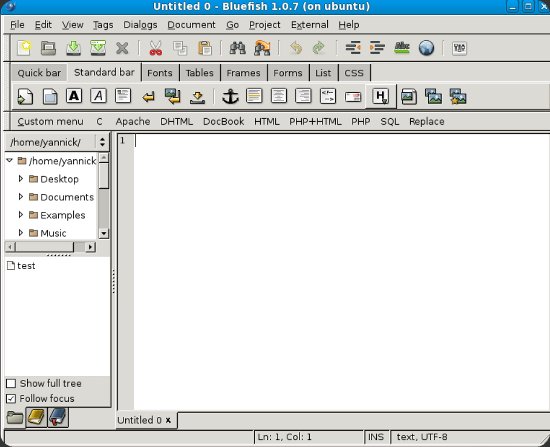Expand the Examples folder
Image resolution: width=550 pixels, height=447 pixels.
(21, 214)
